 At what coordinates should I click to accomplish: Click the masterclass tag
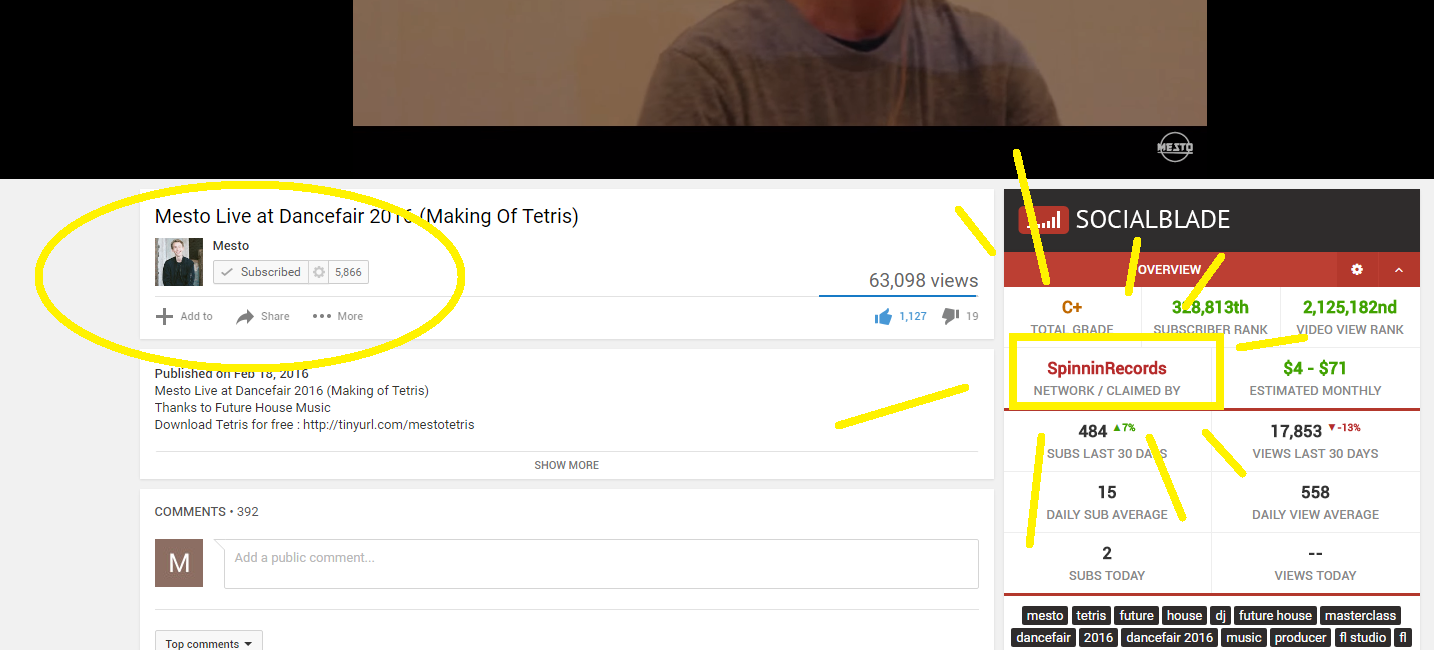(1360, 616)
